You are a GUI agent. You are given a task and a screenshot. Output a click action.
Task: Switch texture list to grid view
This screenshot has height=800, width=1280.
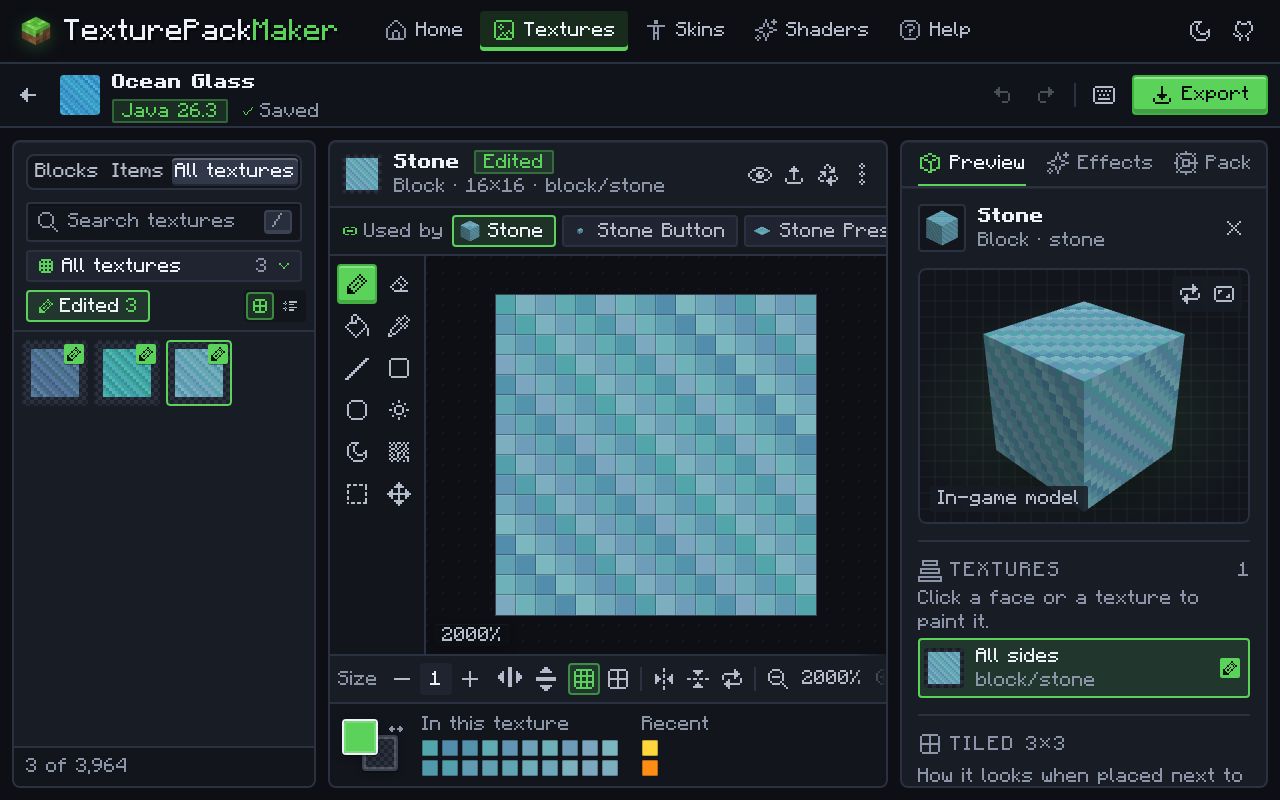point(260,306)
